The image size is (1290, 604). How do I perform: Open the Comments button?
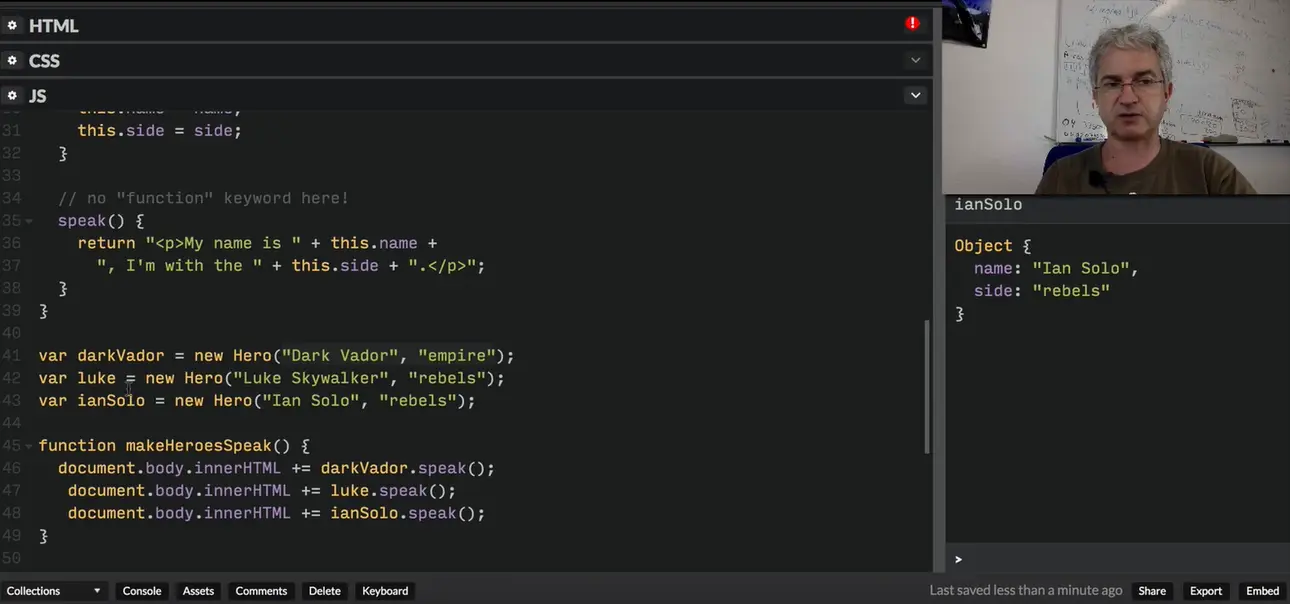pyautogui.click(x=261, y=591)
